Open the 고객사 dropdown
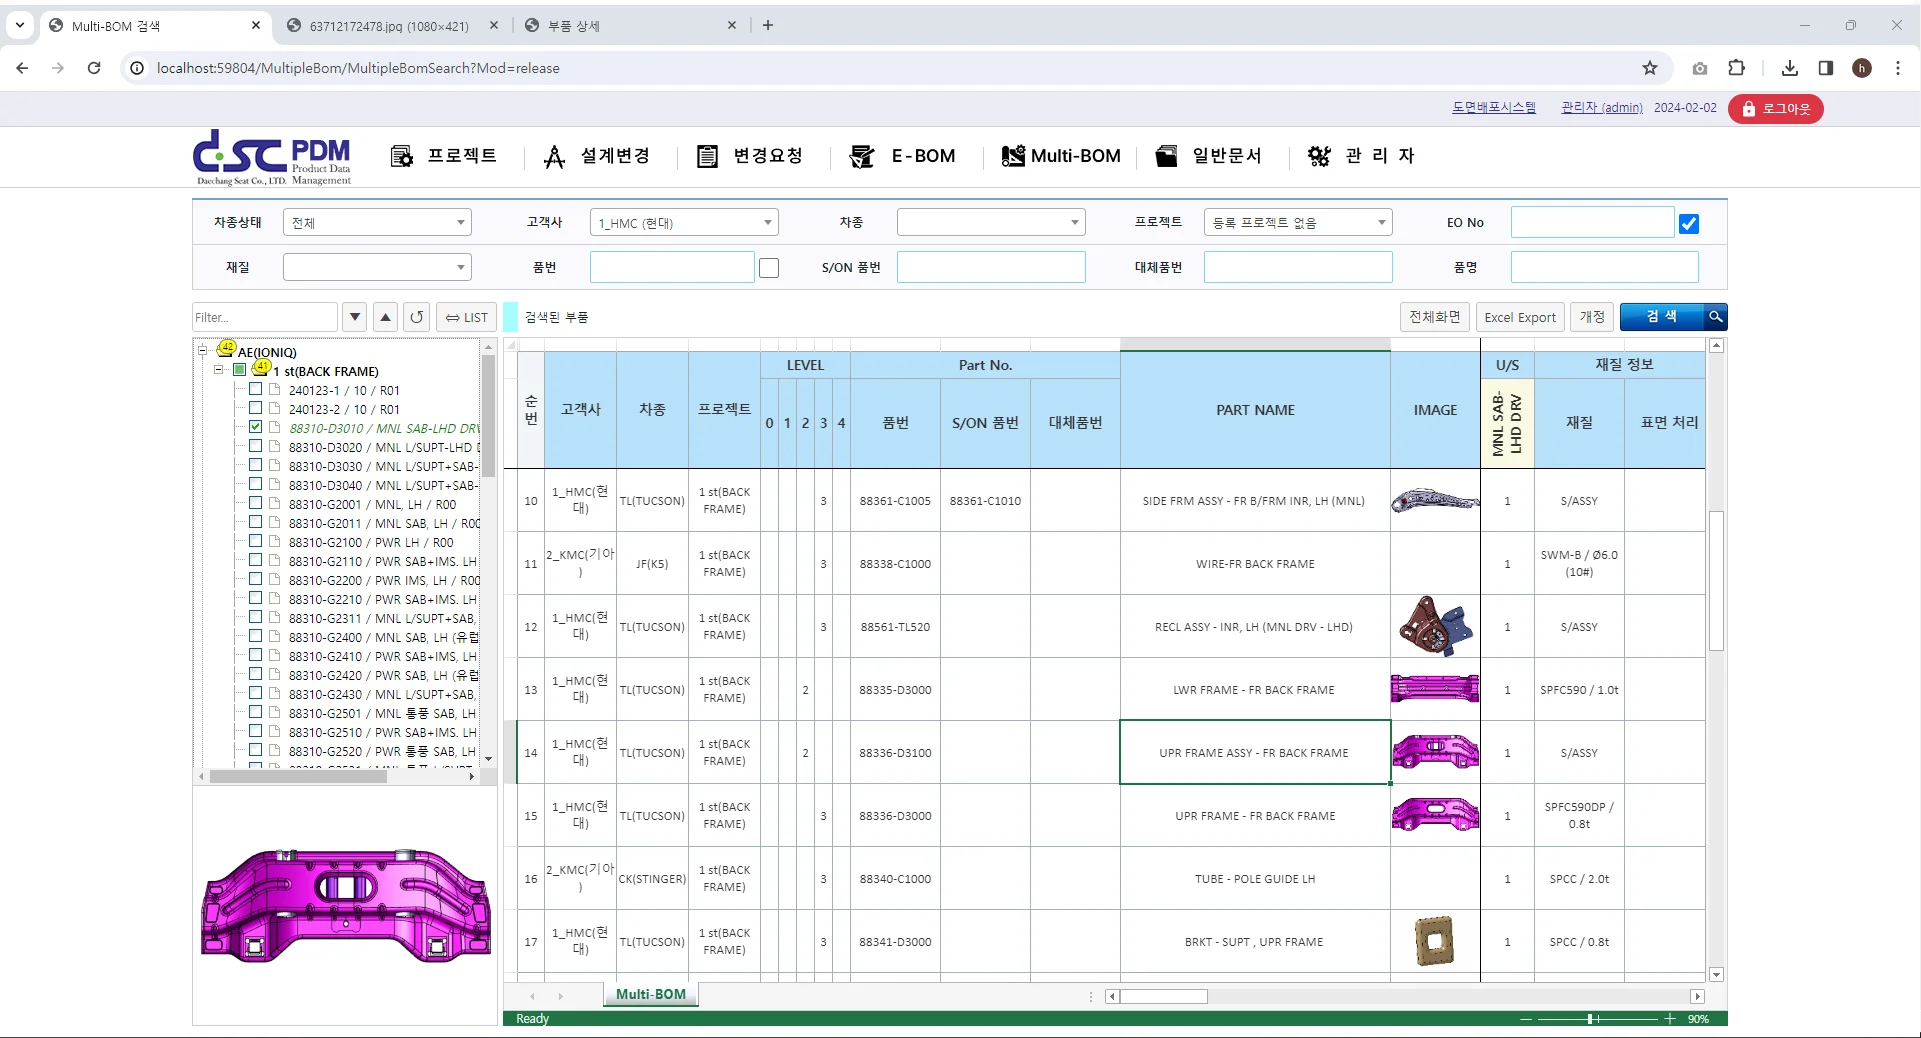 (684, 223)
